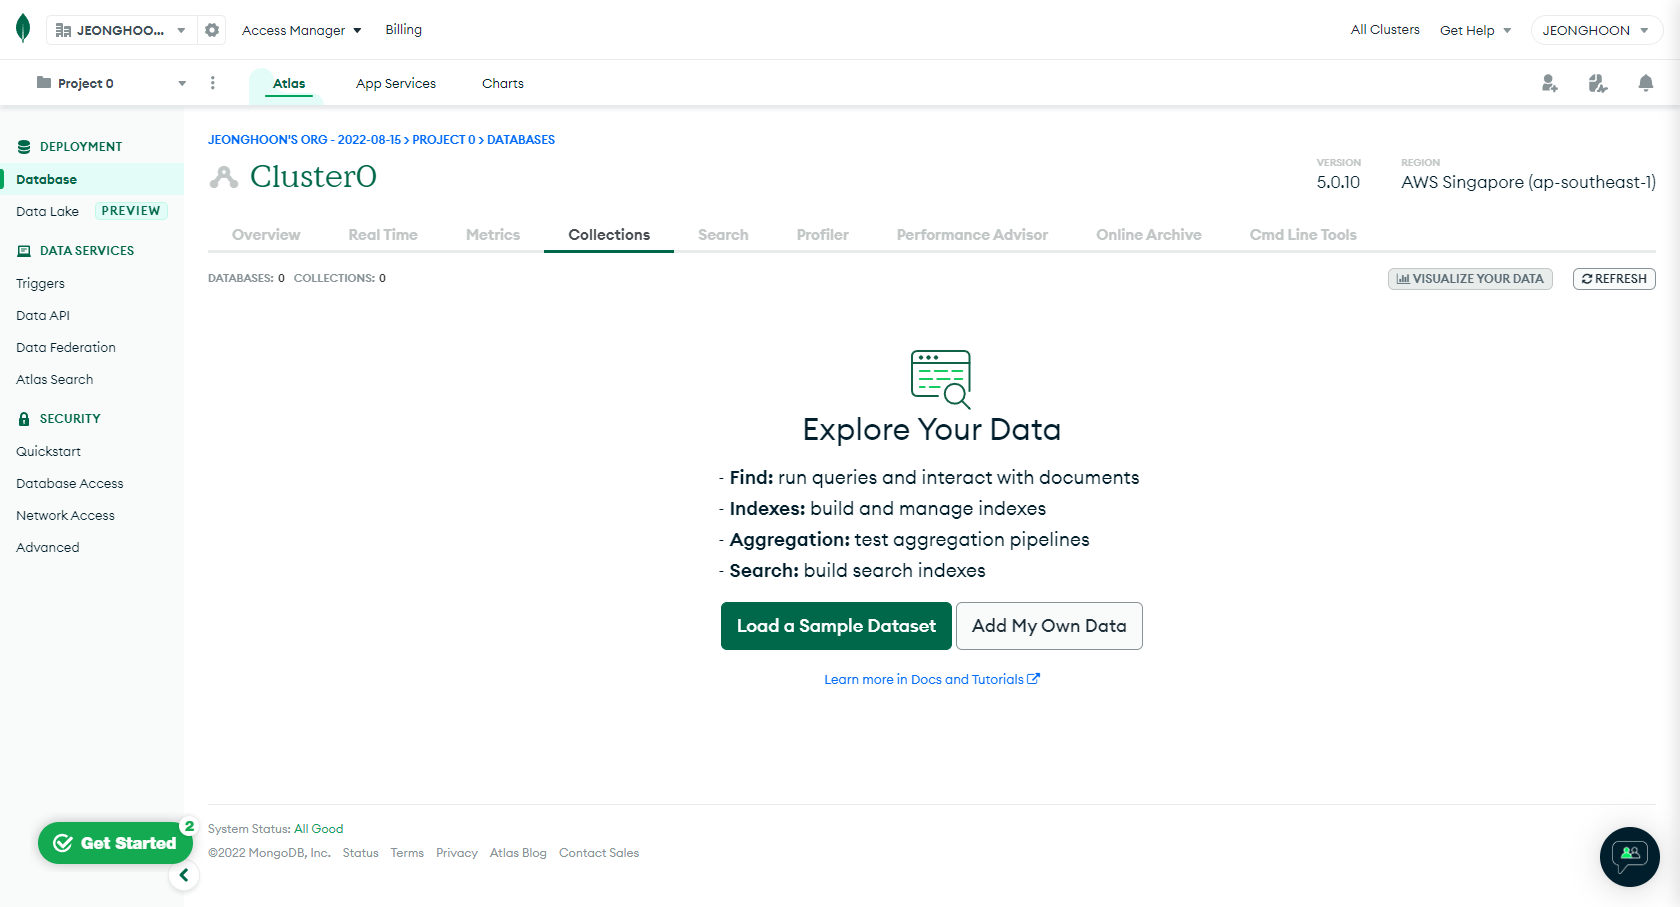Open the Privacy footer link
The width and height of the screenshot is (1680, 907).
[x=457, y=853]
